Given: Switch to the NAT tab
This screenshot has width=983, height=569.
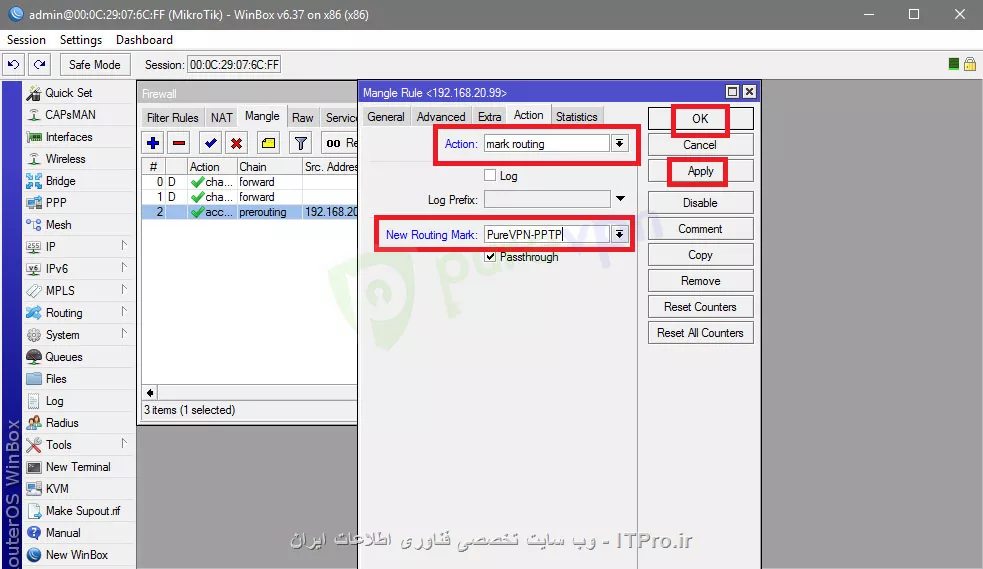Looking at the screenshot, I should point(221,117).
